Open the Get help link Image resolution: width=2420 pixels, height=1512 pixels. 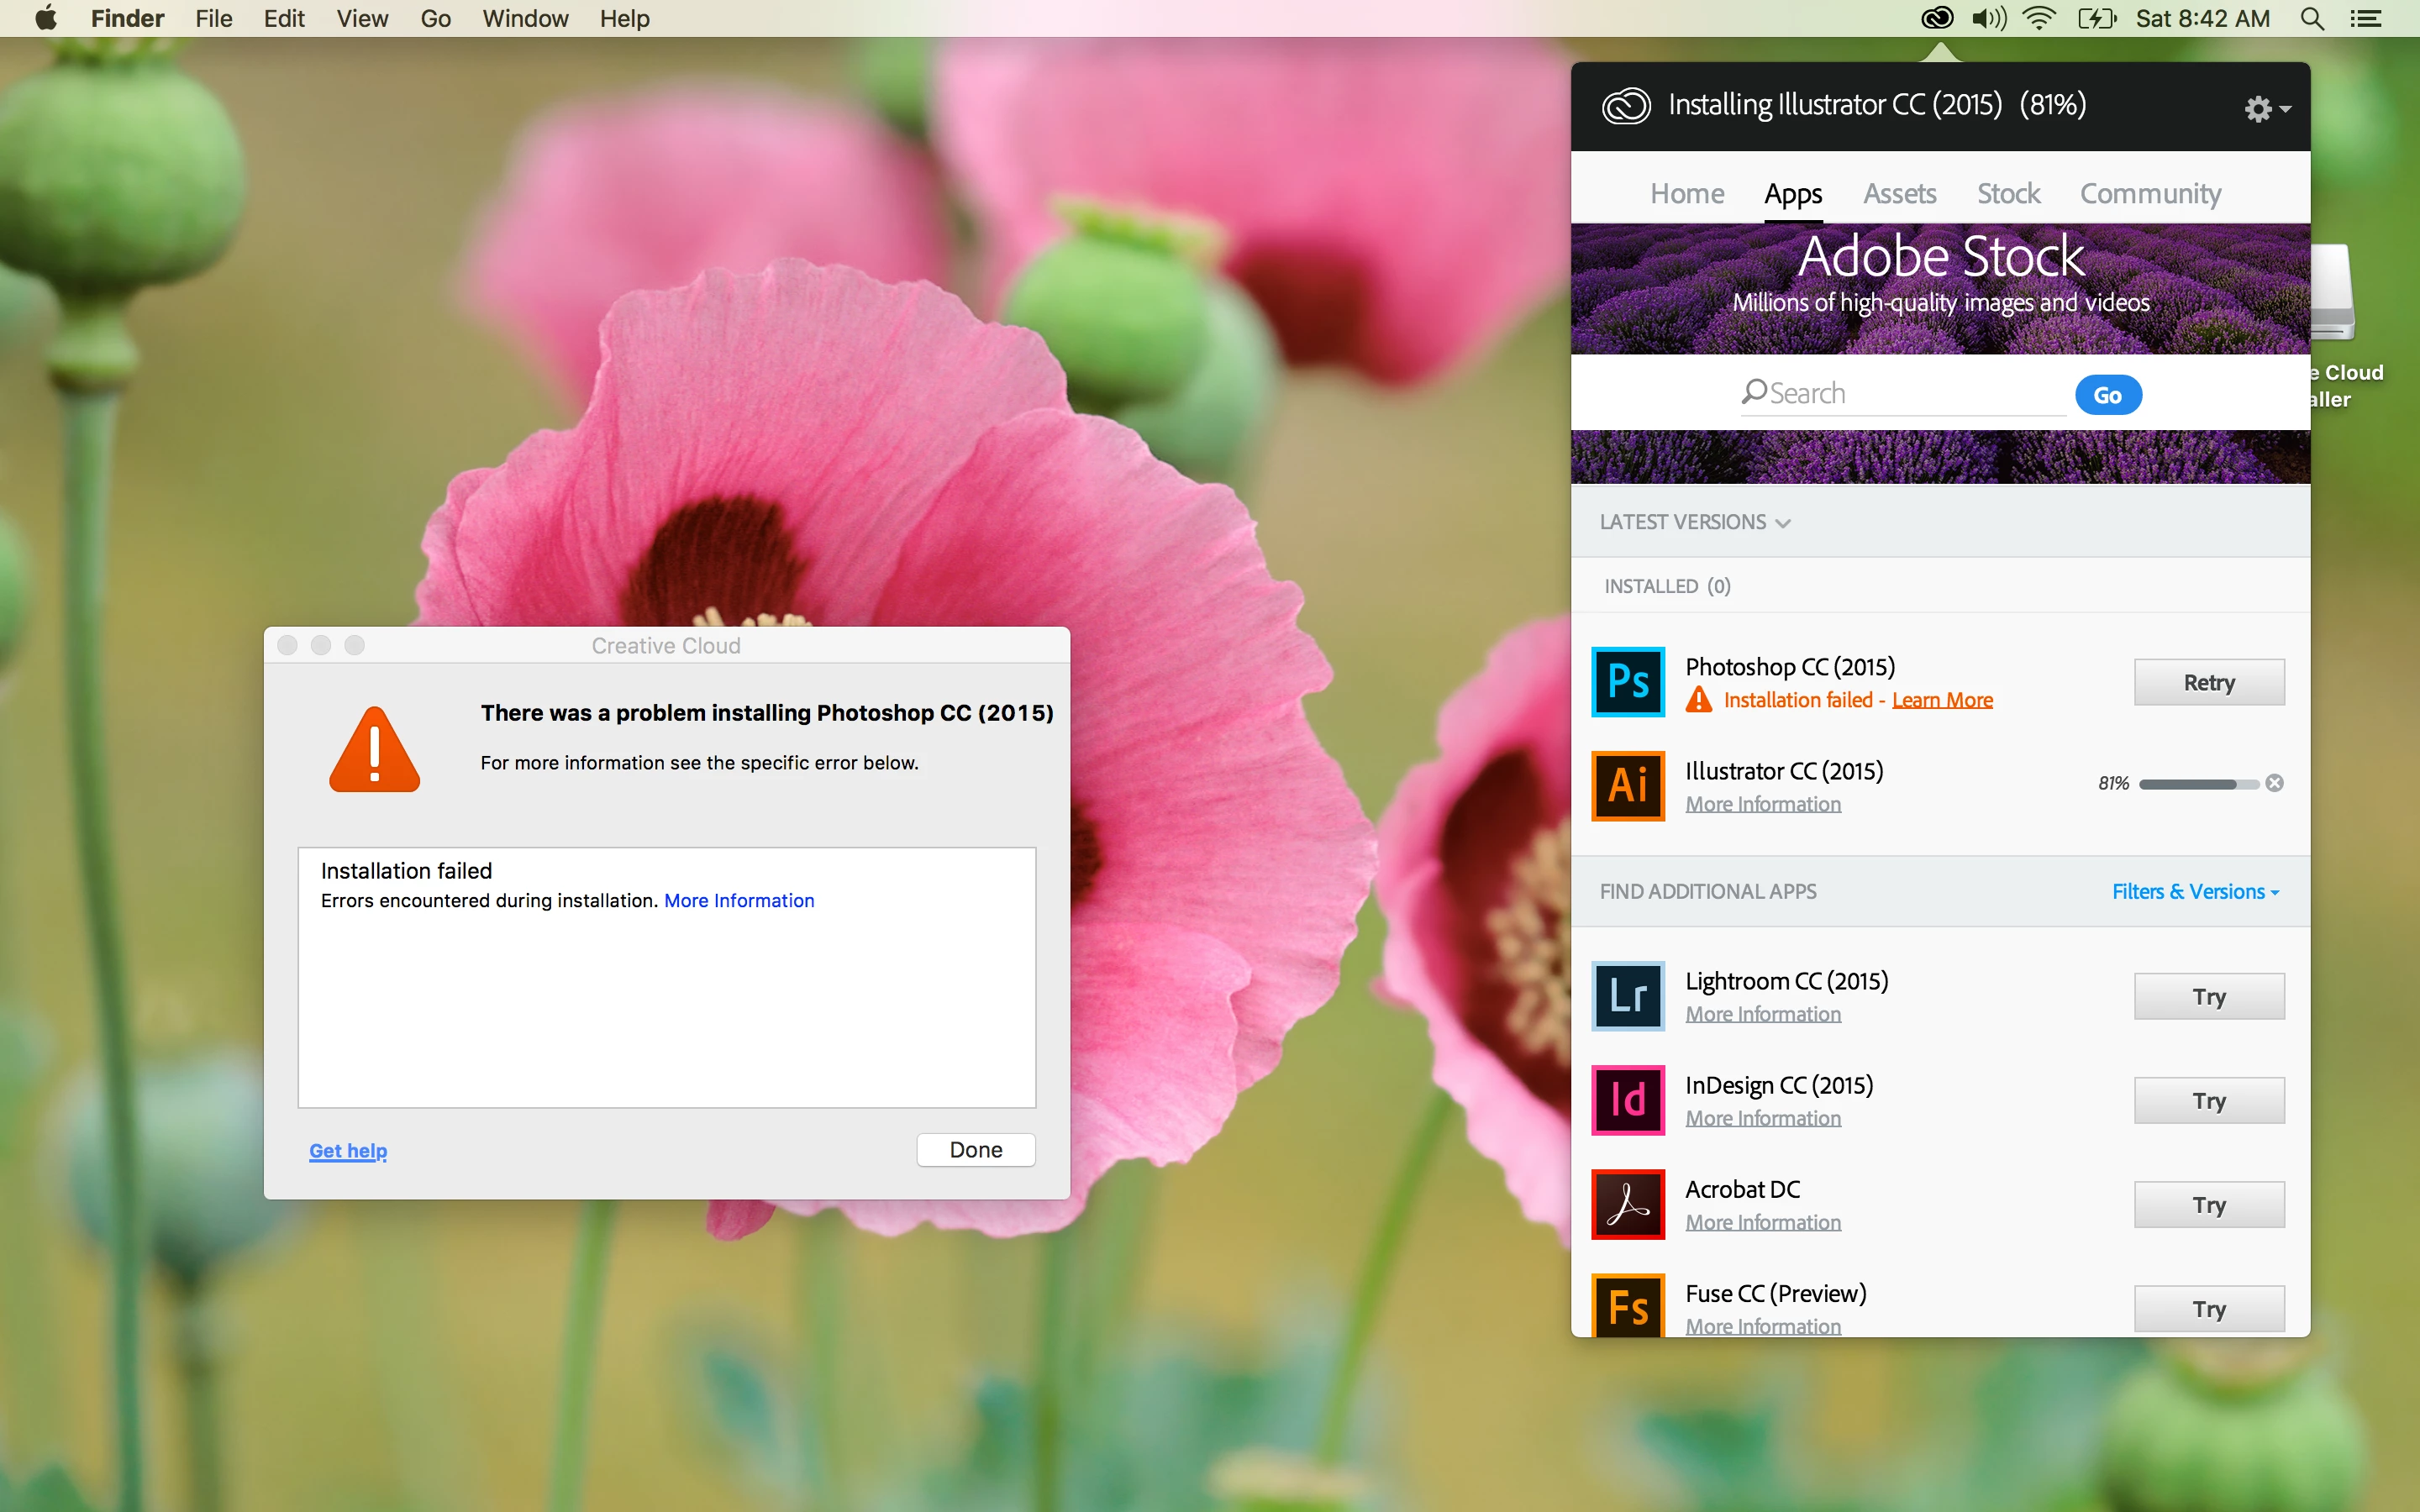pyautogui.click(x=348, y=1151)
